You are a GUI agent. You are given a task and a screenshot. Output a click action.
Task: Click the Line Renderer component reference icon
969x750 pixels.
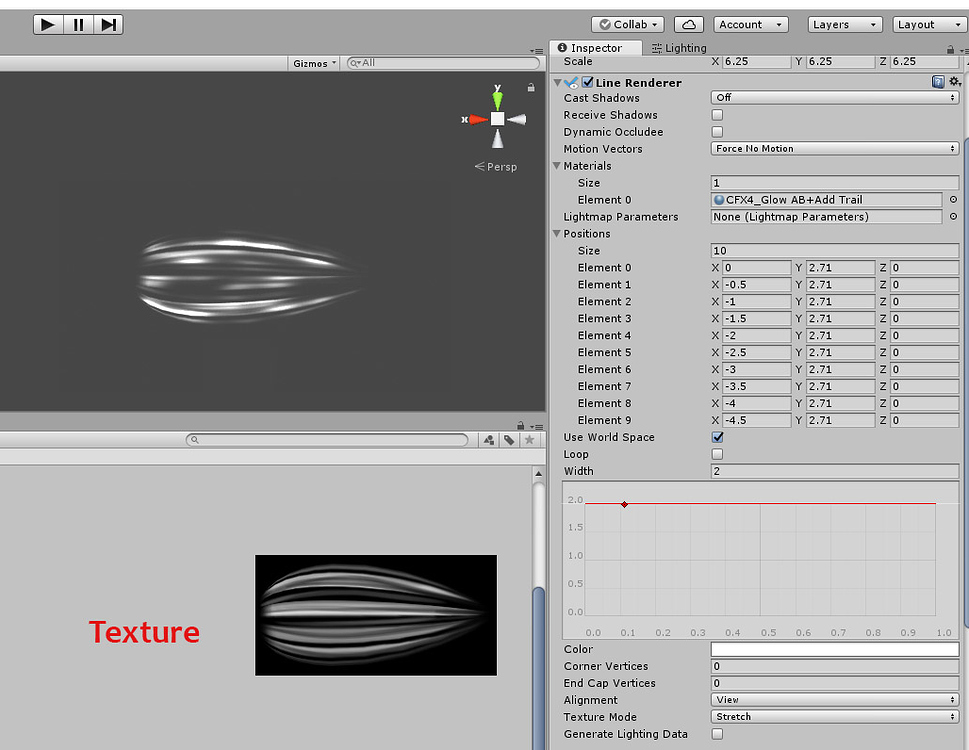(937, 81)
